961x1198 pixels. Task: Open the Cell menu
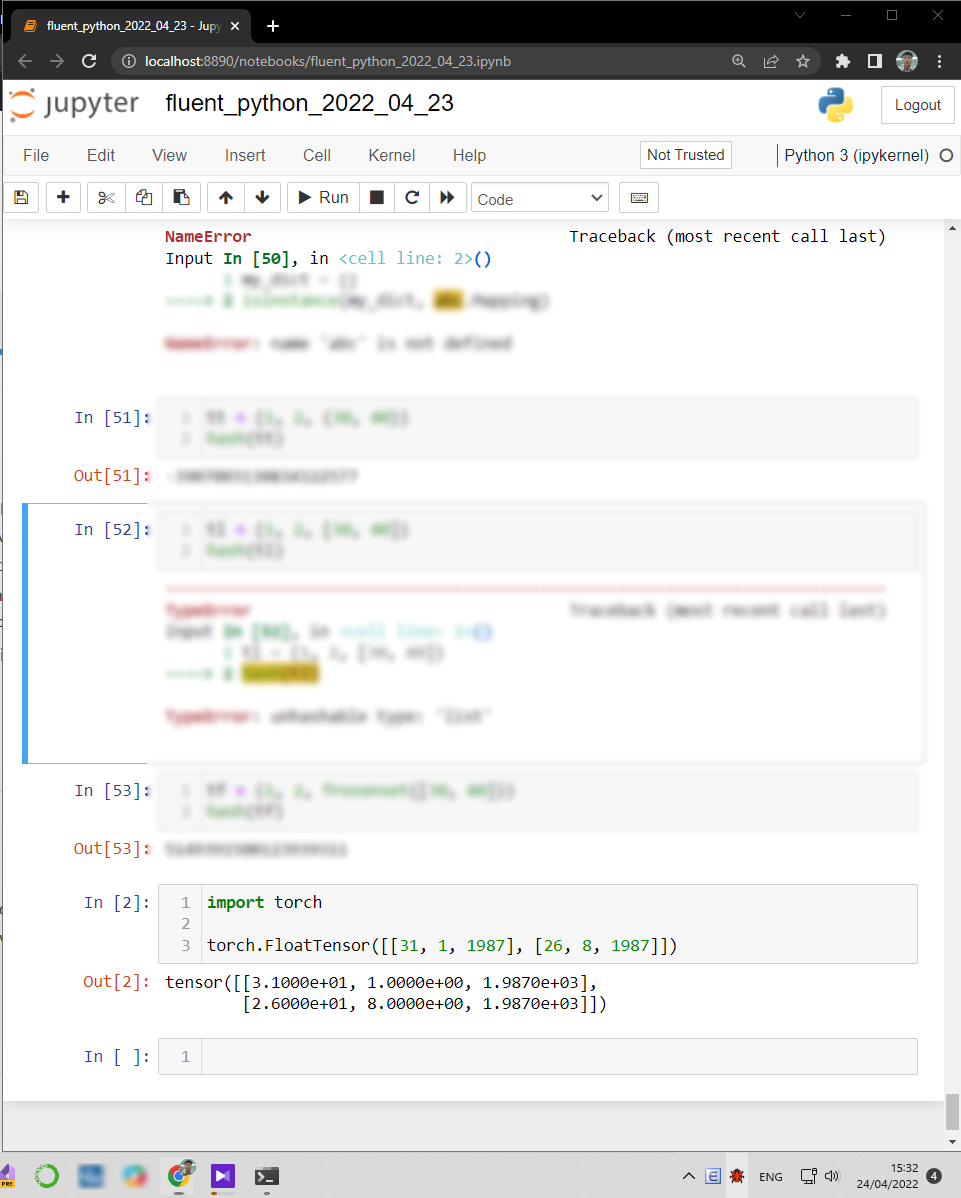(317, 155)
